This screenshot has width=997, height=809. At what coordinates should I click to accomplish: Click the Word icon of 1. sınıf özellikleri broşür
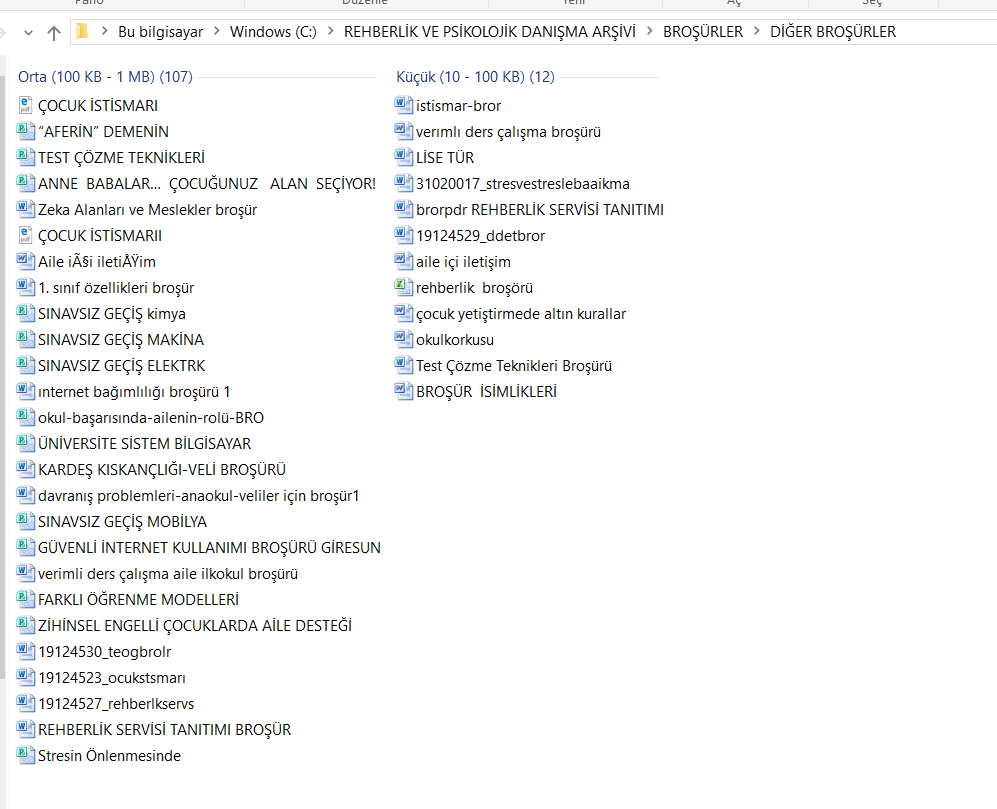pyautogui.click(x=25, y=287)
